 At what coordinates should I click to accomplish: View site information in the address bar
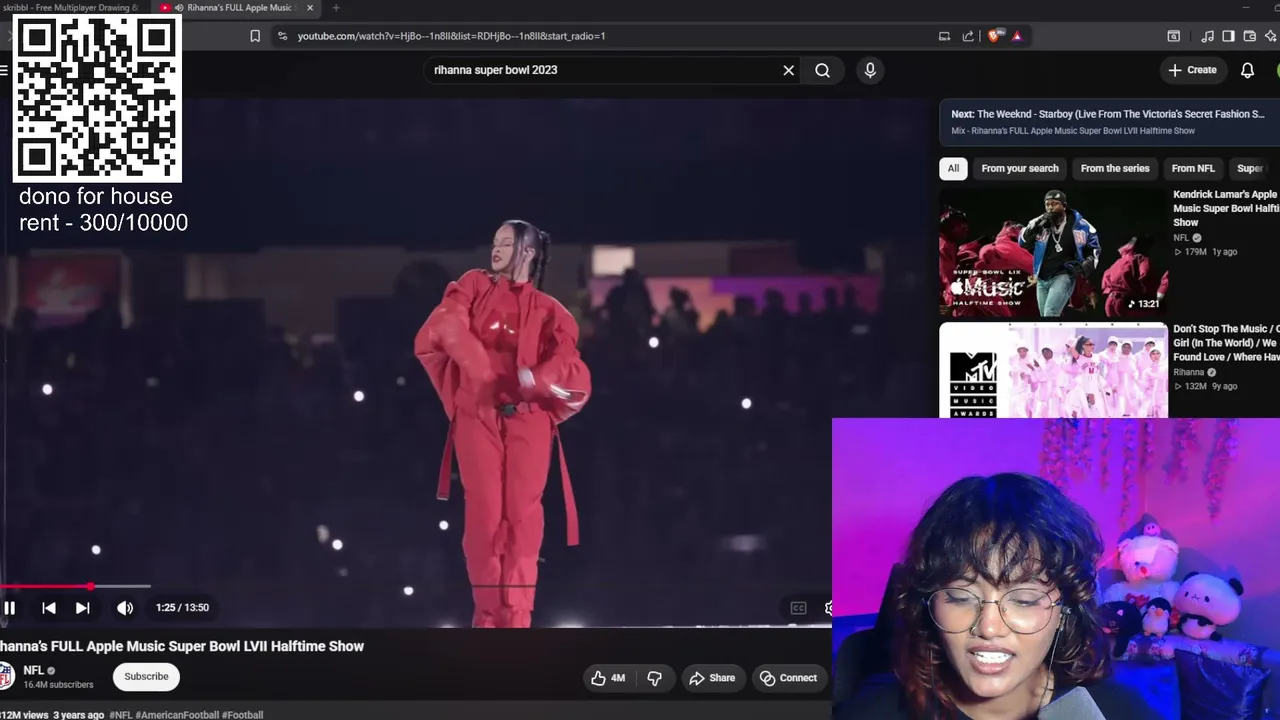[x=282, y=36]
